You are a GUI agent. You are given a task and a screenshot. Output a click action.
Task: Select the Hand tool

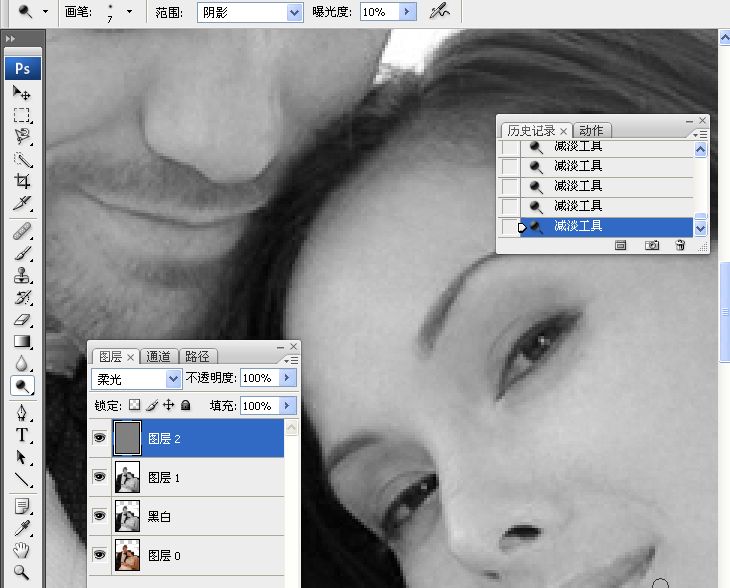click(x=21, y=550)
